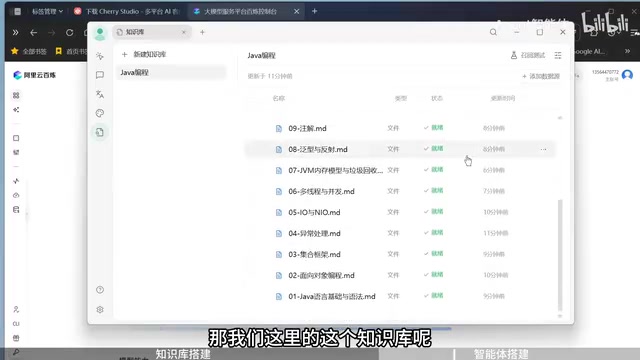Add a new tab with the plus in Cherry Studio
Image resolution: width=640 pixels, height=360 pixels.
pos(202,32)
